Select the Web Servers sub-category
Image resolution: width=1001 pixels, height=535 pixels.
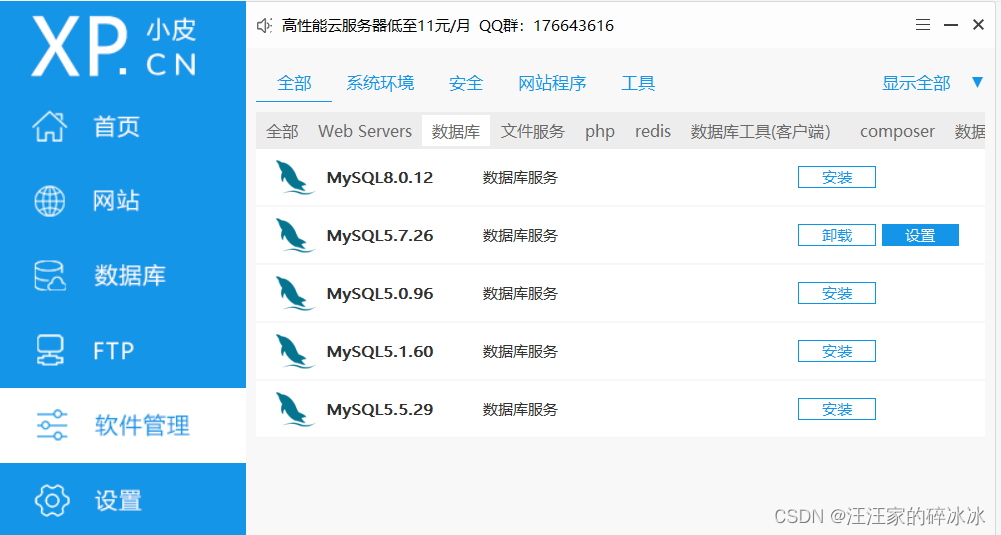(365, 132)
